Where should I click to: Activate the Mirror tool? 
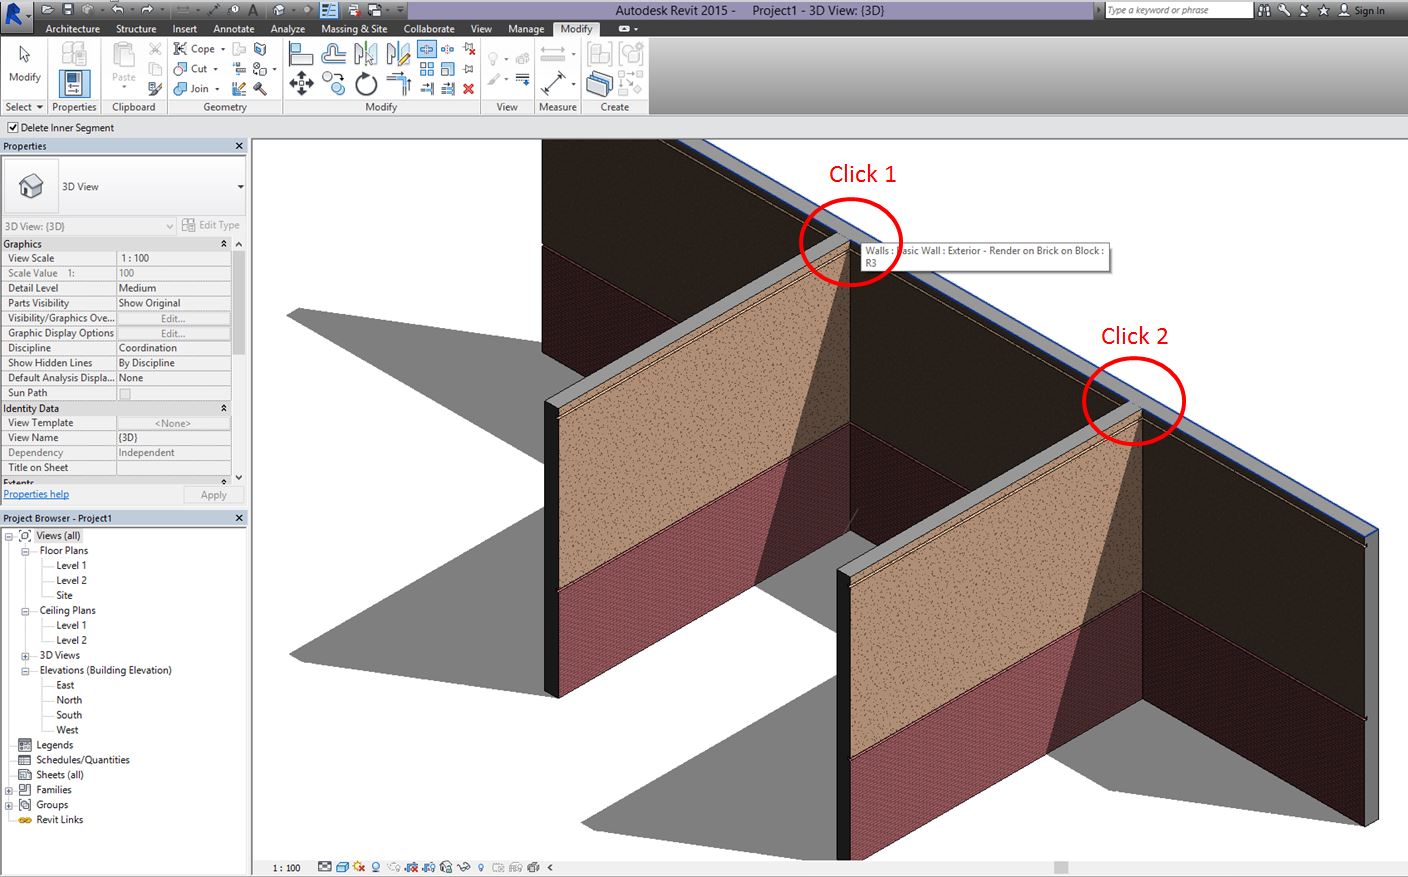point(366,55)
